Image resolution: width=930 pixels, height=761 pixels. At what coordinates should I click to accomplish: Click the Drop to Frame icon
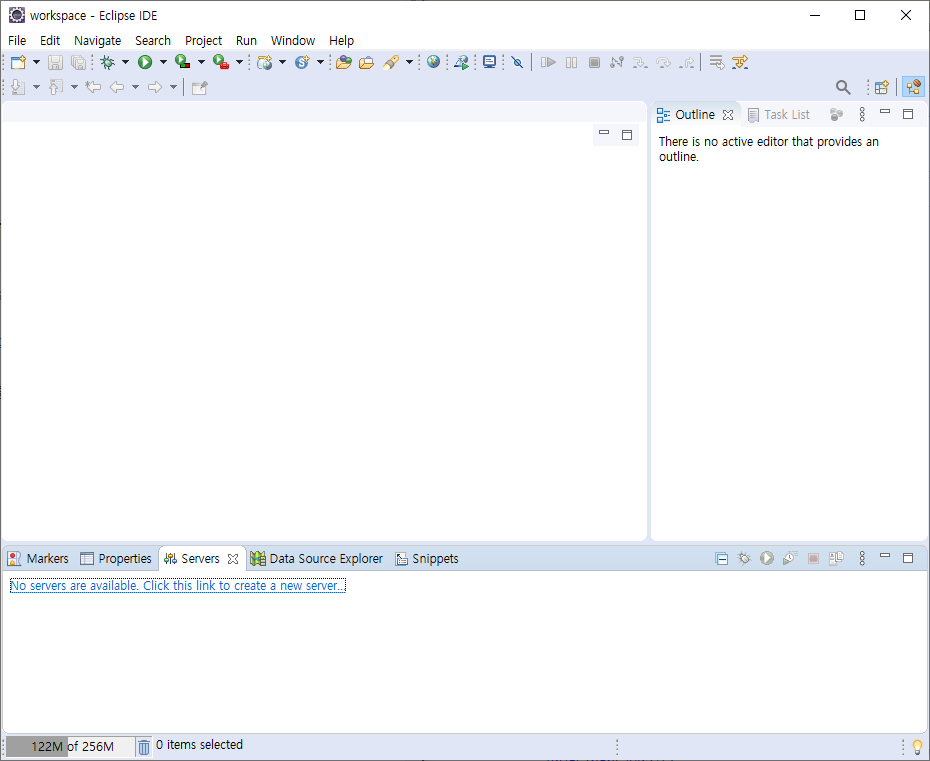click(x=716, y=62)
